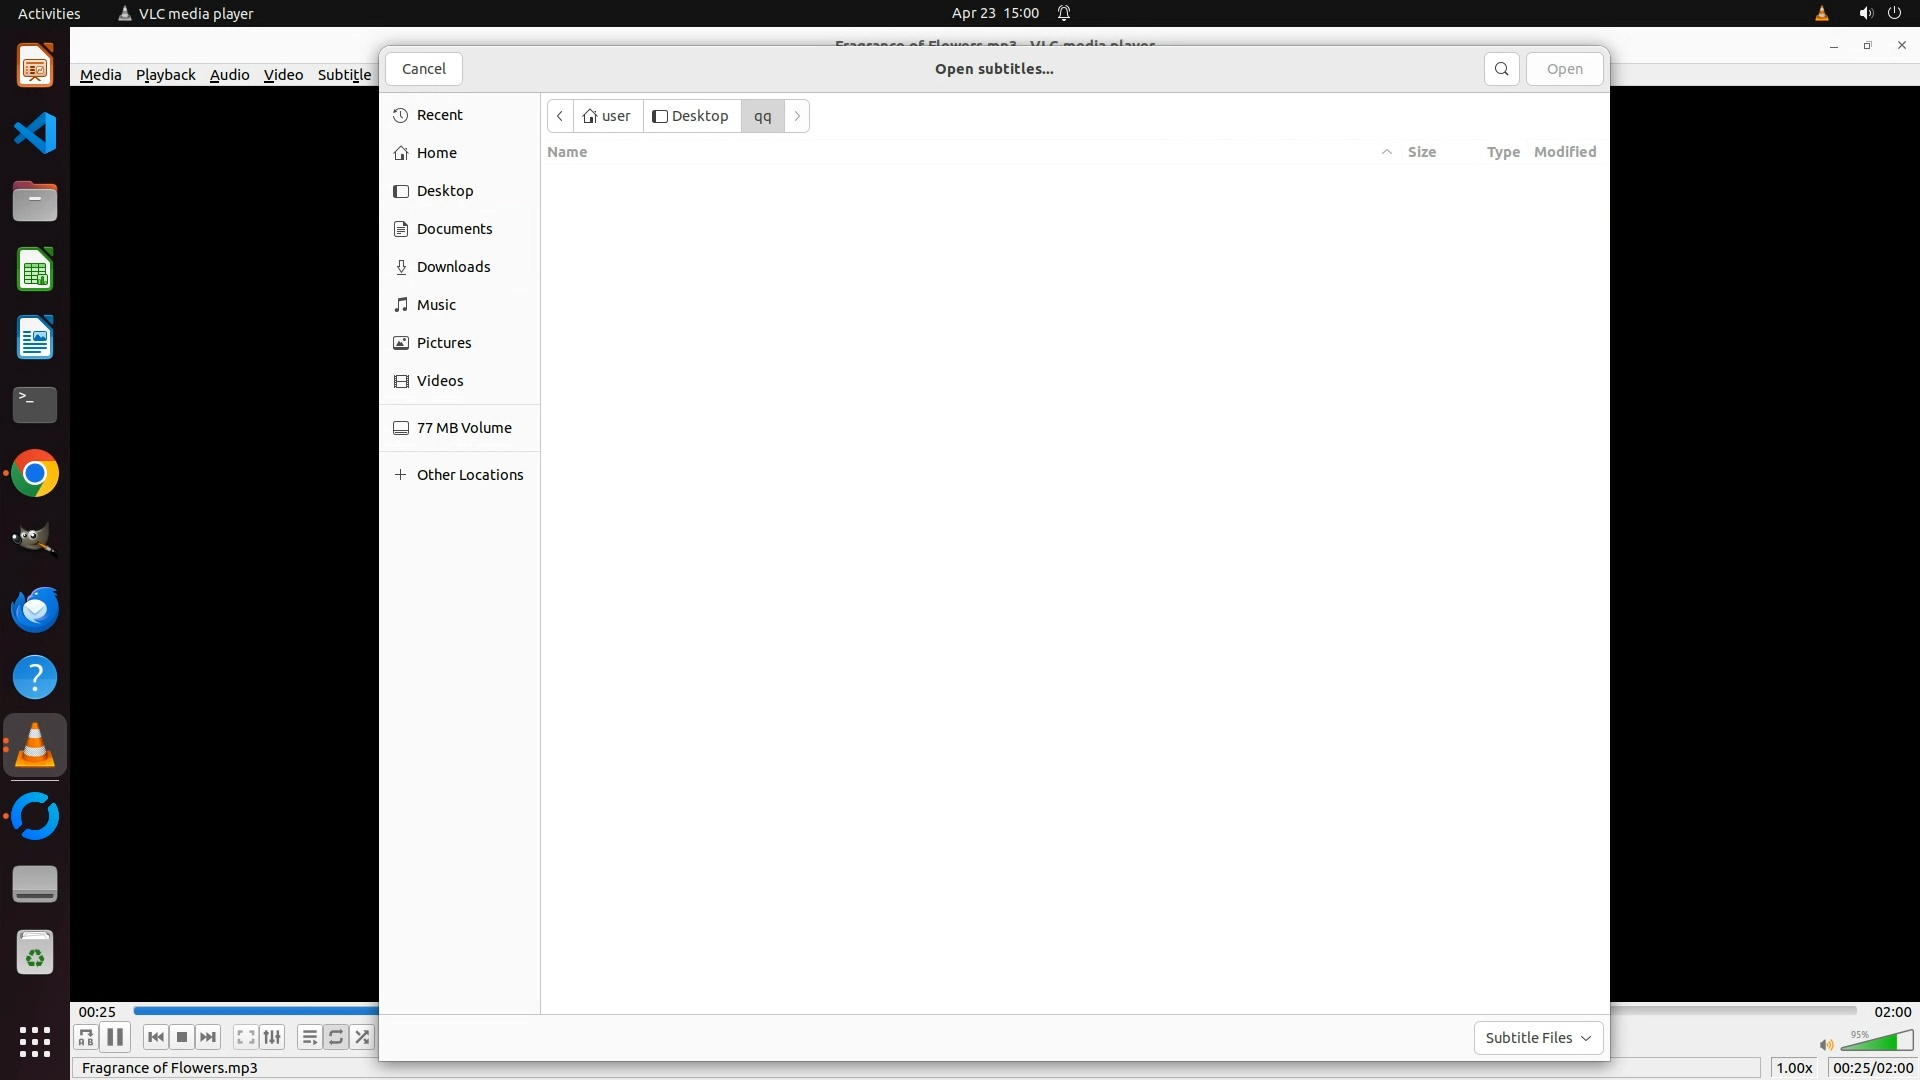Select Downloads in the sidebar
1920x1080 pixels.
pos(453,267)
